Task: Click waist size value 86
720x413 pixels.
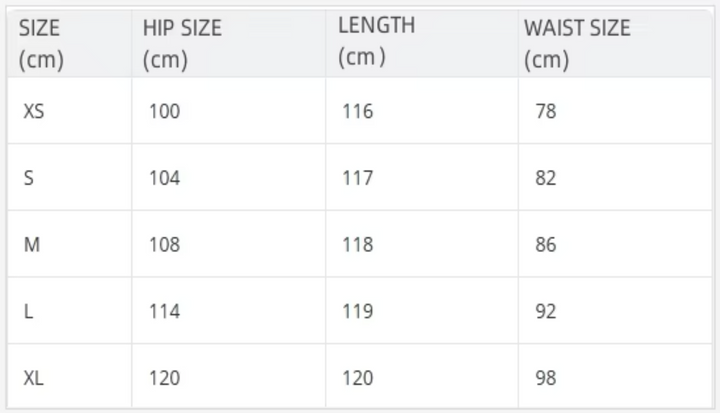Action: (x=546, y=244)
